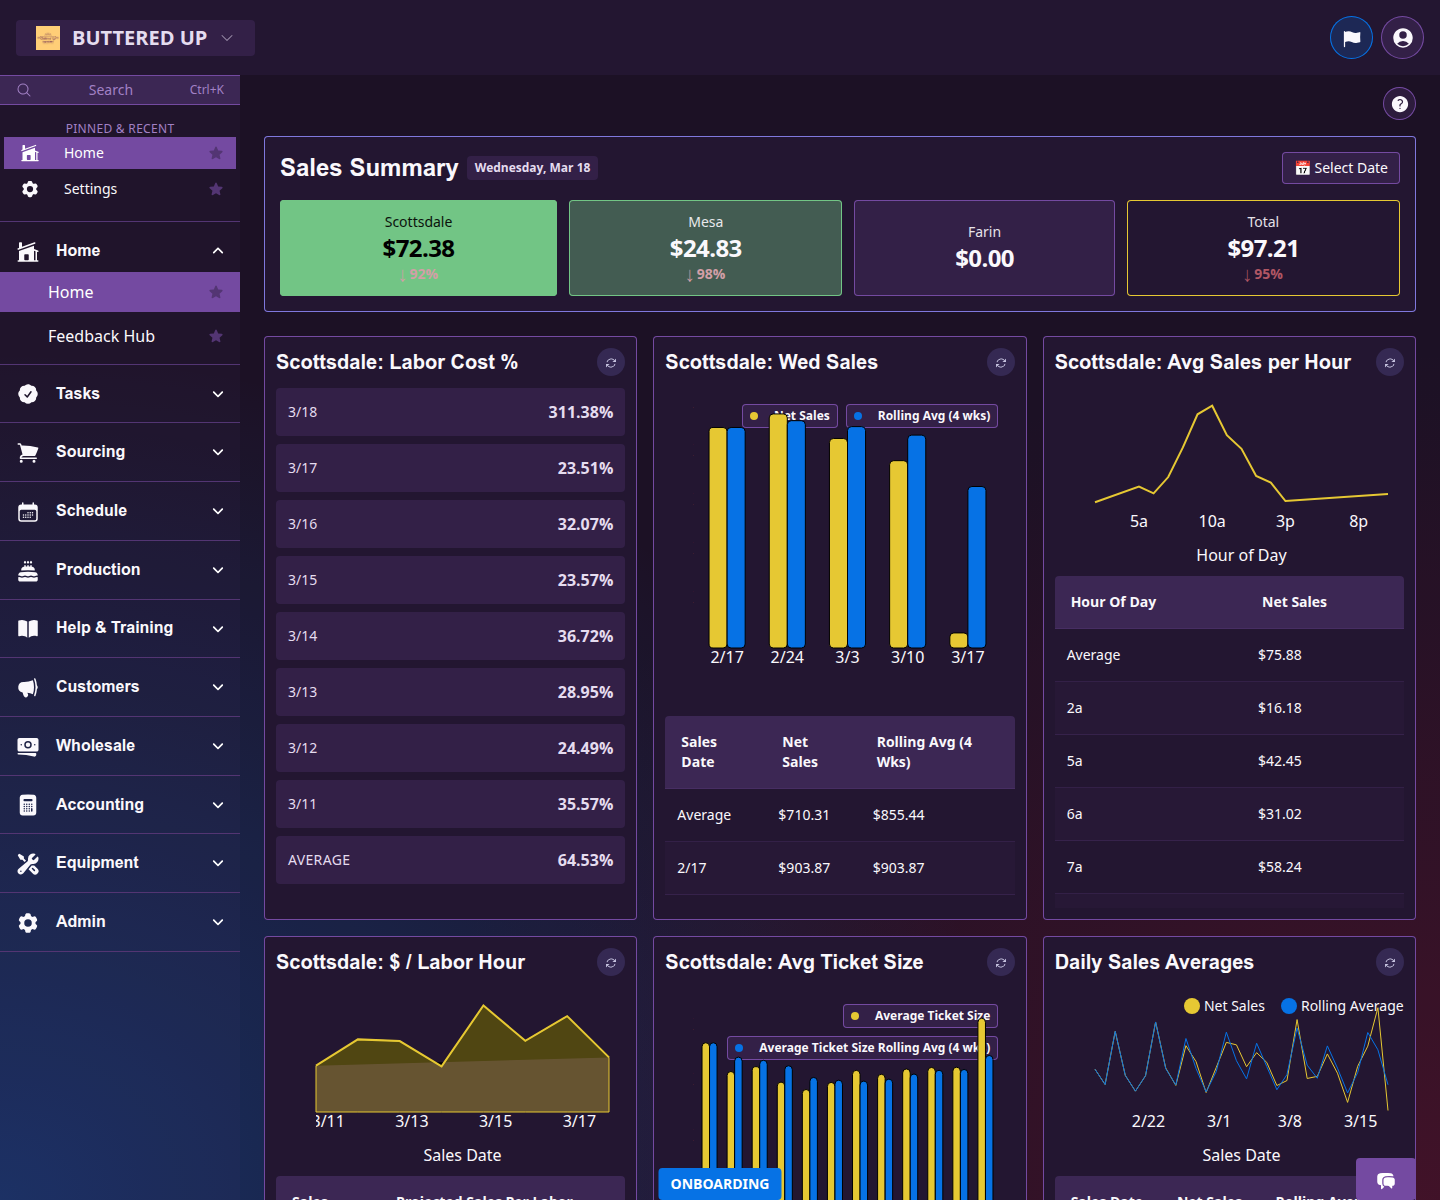Open the Equipment wrench icon

coord(29,862)
